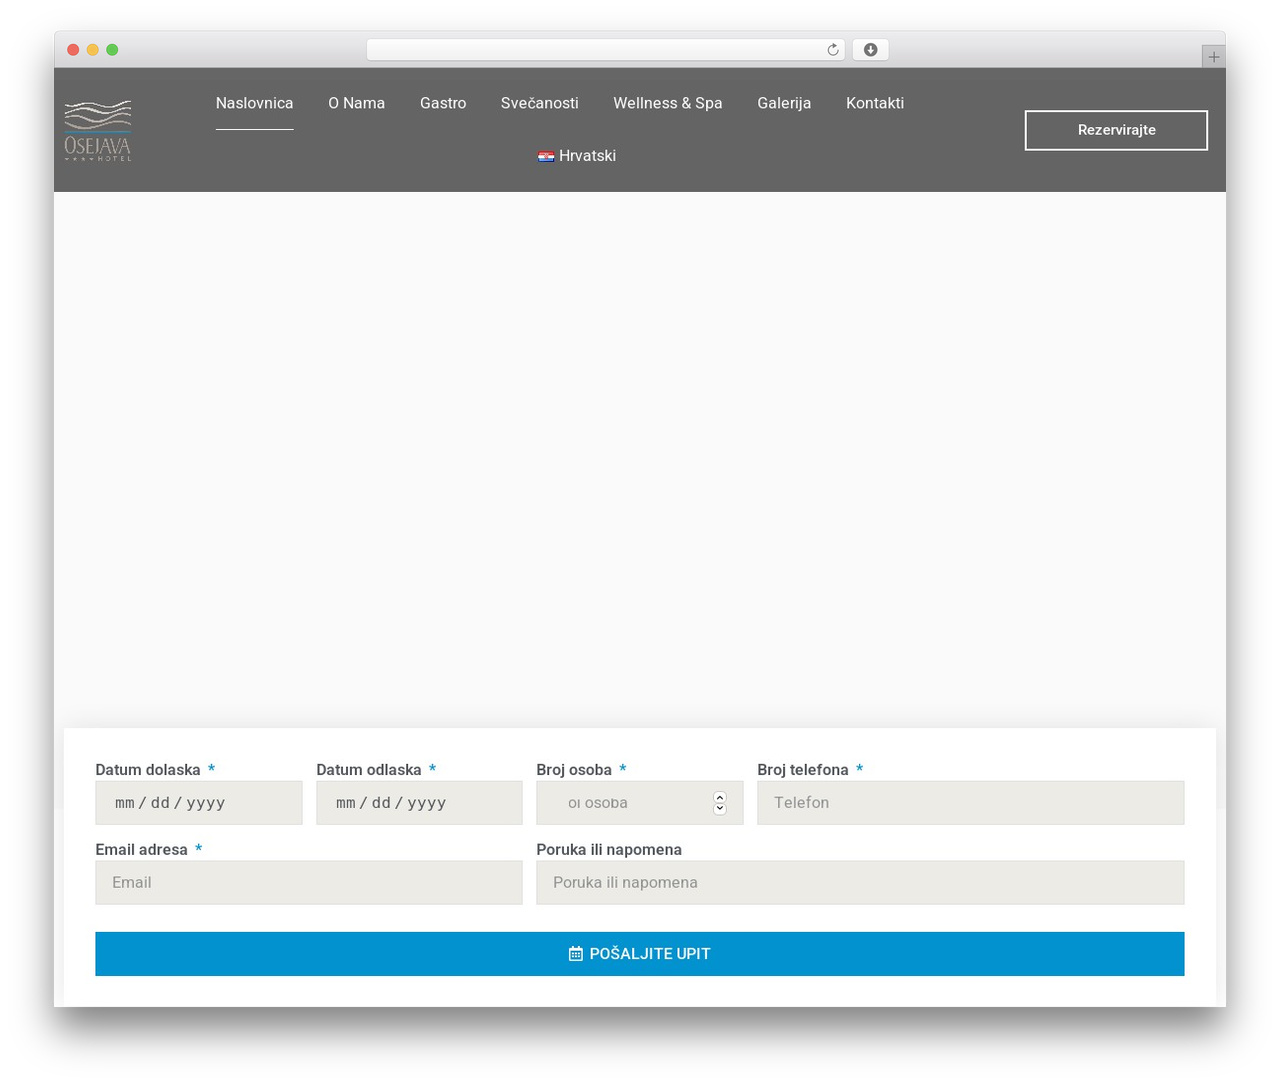This screenshot has width=1280, height=1084.
Task: Click the Email adresa label
Action: pos(142,850)
